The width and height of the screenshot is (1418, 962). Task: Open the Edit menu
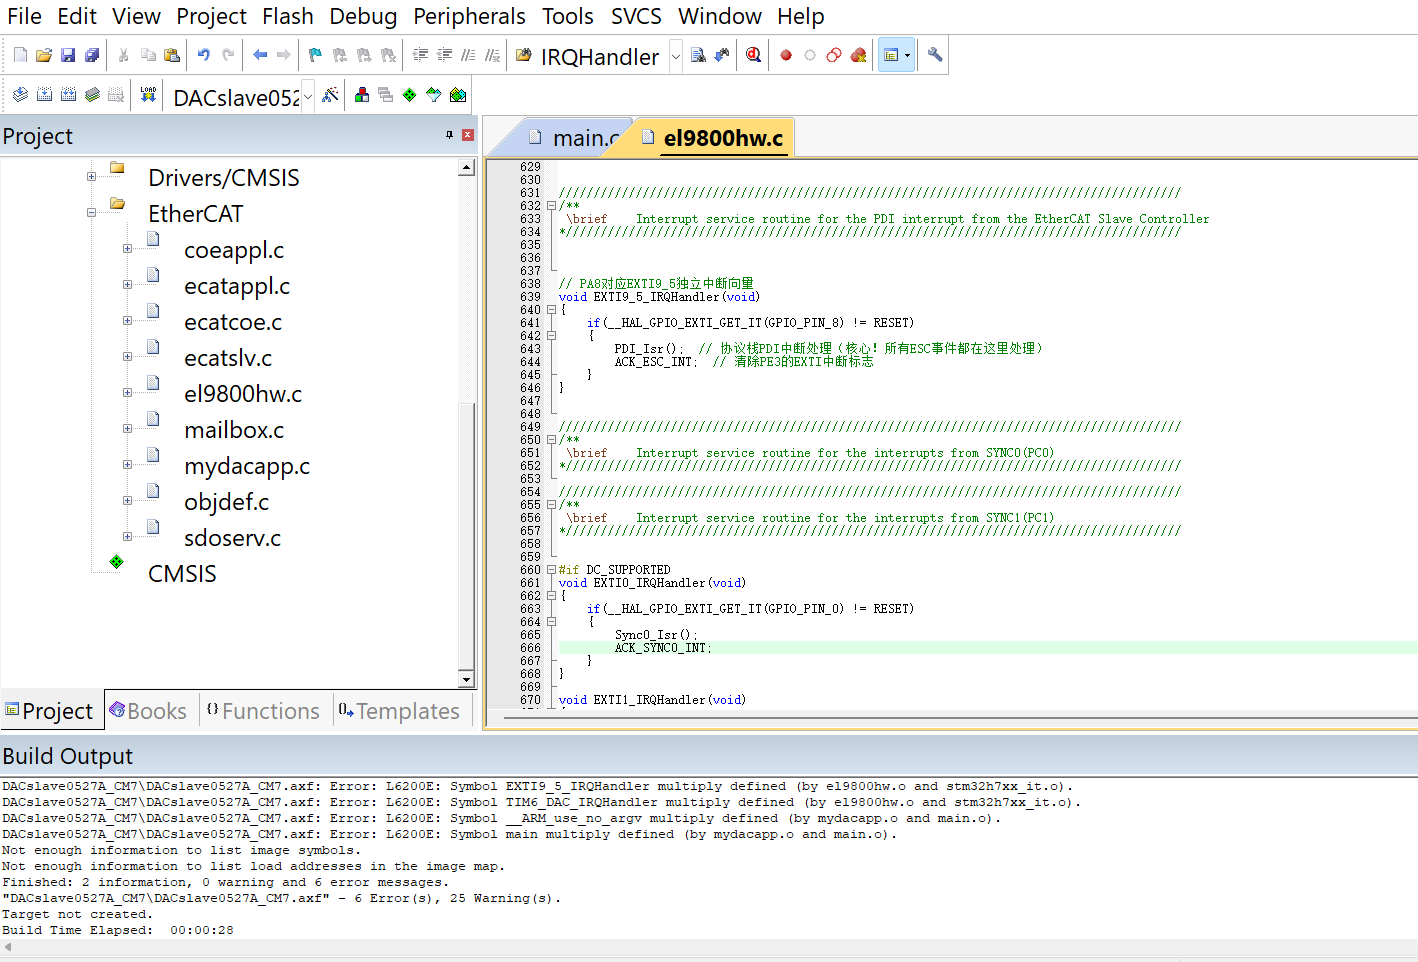tap(77, 16)
